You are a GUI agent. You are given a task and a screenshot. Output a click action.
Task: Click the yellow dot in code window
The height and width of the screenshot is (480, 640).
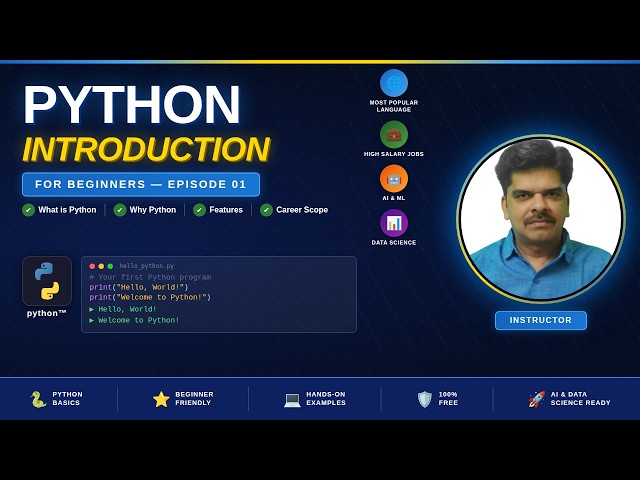point(101,266)
